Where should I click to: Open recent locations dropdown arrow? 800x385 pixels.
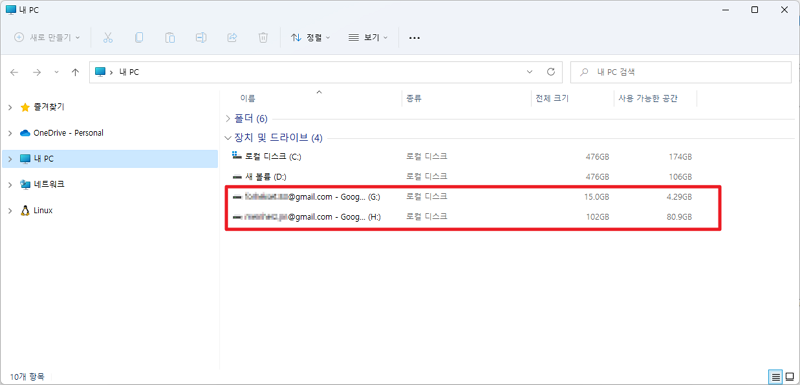57,72
